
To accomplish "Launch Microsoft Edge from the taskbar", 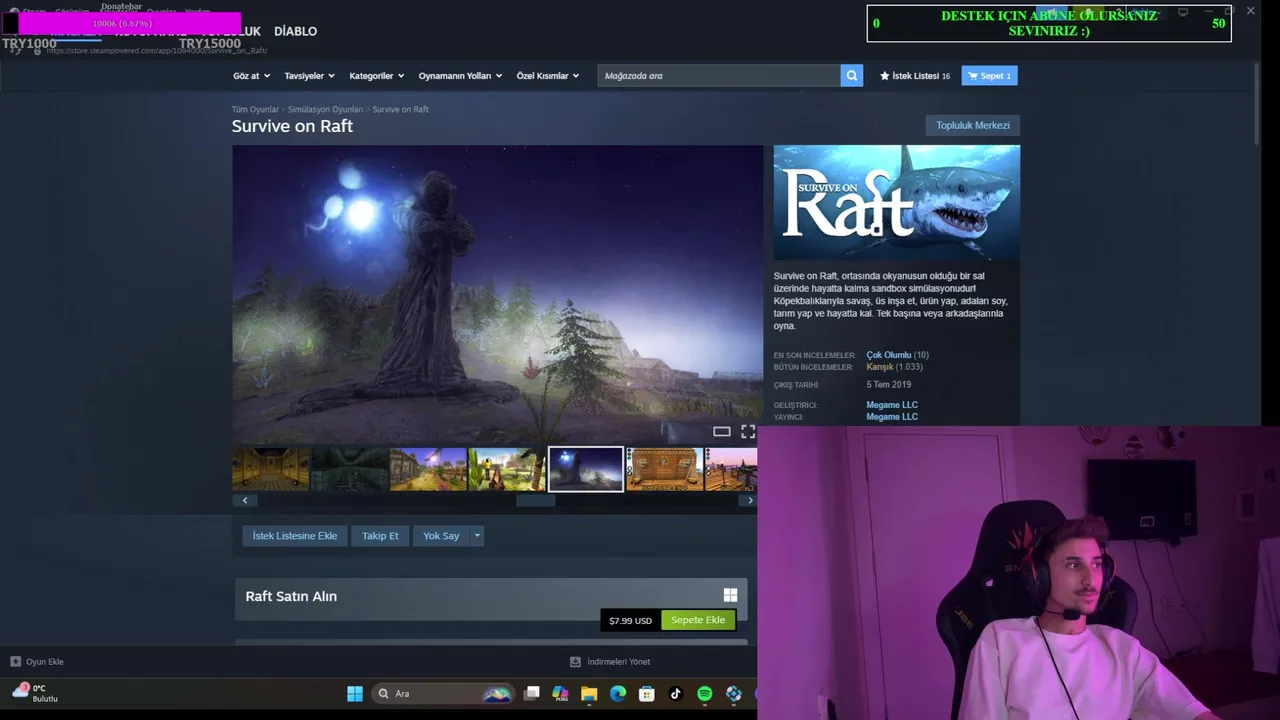I will pyautogui.click(x=618, y=693).
